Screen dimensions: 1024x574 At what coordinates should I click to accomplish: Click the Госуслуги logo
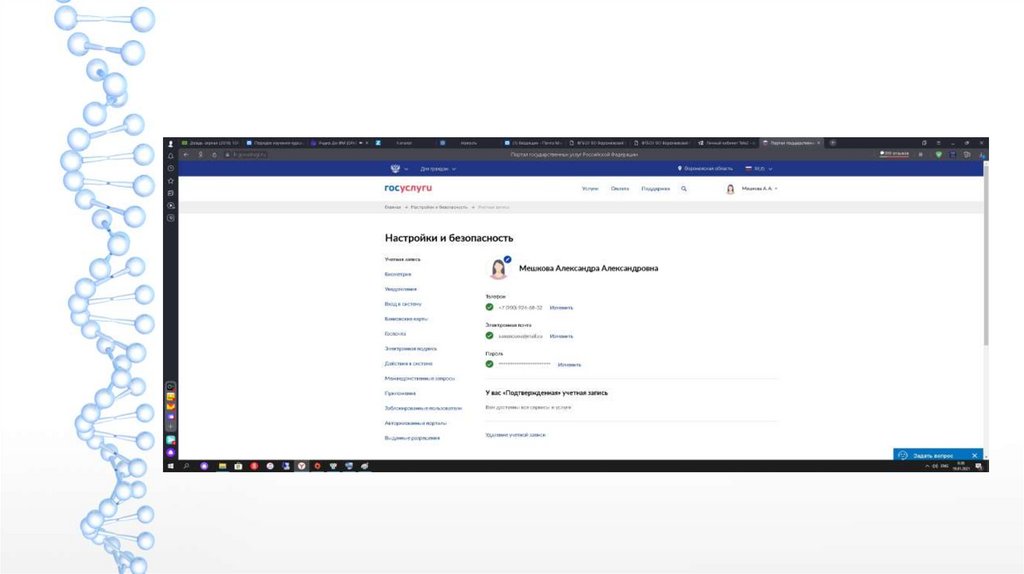[408, 188]
